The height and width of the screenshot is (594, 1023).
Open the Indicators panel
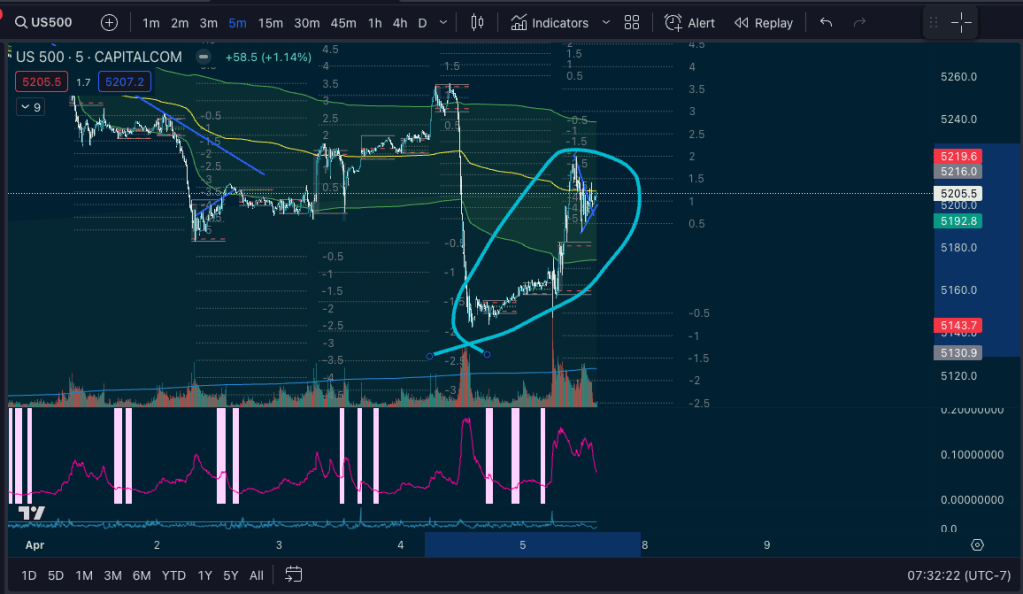(549, 22)
